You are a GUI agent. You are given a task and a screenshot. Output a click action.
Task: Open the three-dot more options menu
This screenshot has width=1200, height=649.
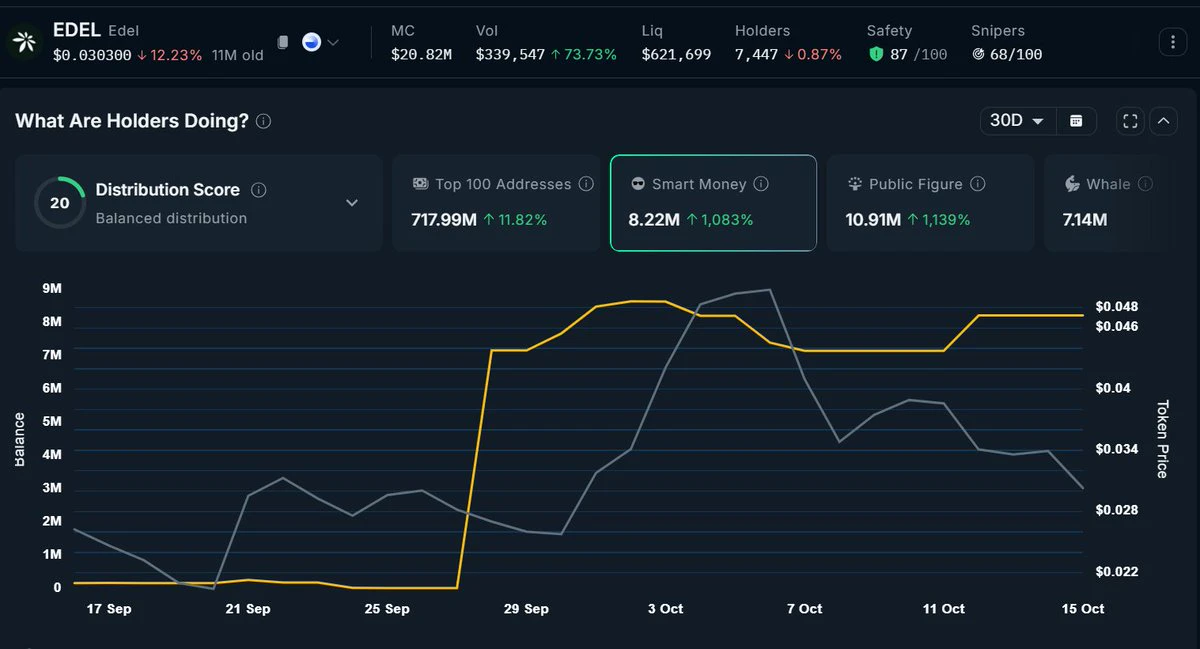pos(1172,42)
